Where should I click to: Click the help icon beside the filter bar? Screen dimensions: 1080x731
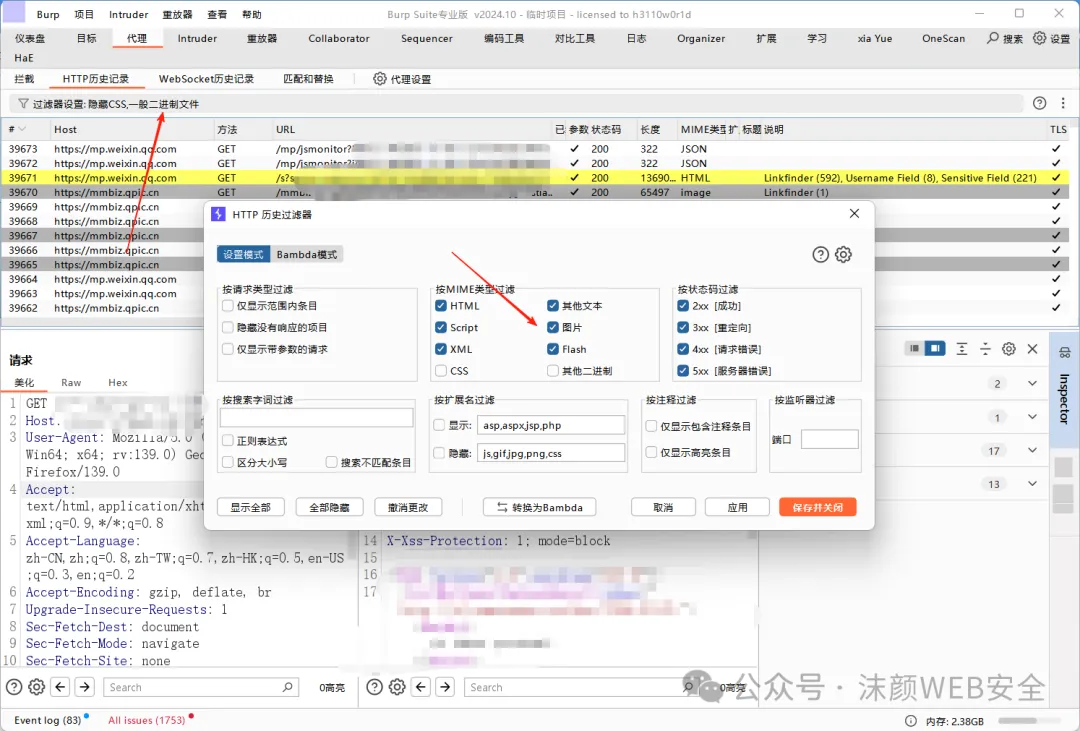(1039, 103)
